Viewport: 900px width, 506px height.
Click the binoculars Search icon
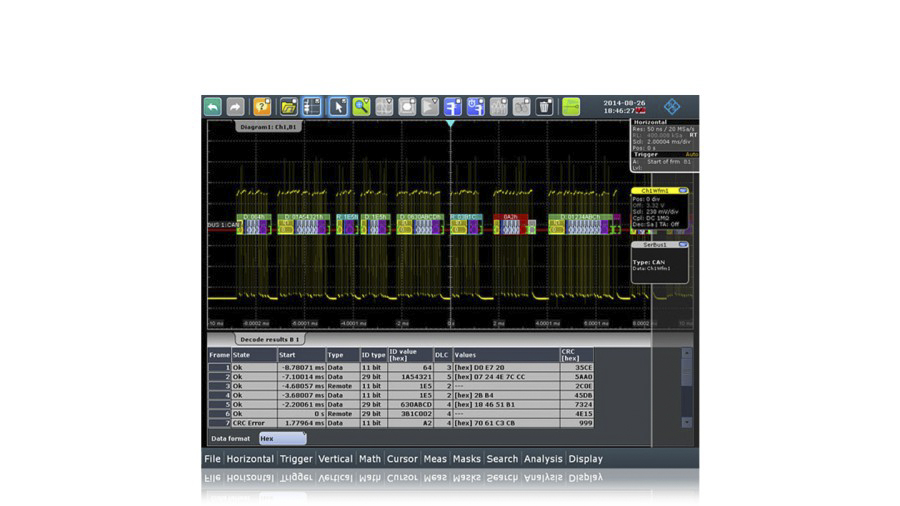click(522, 107)
